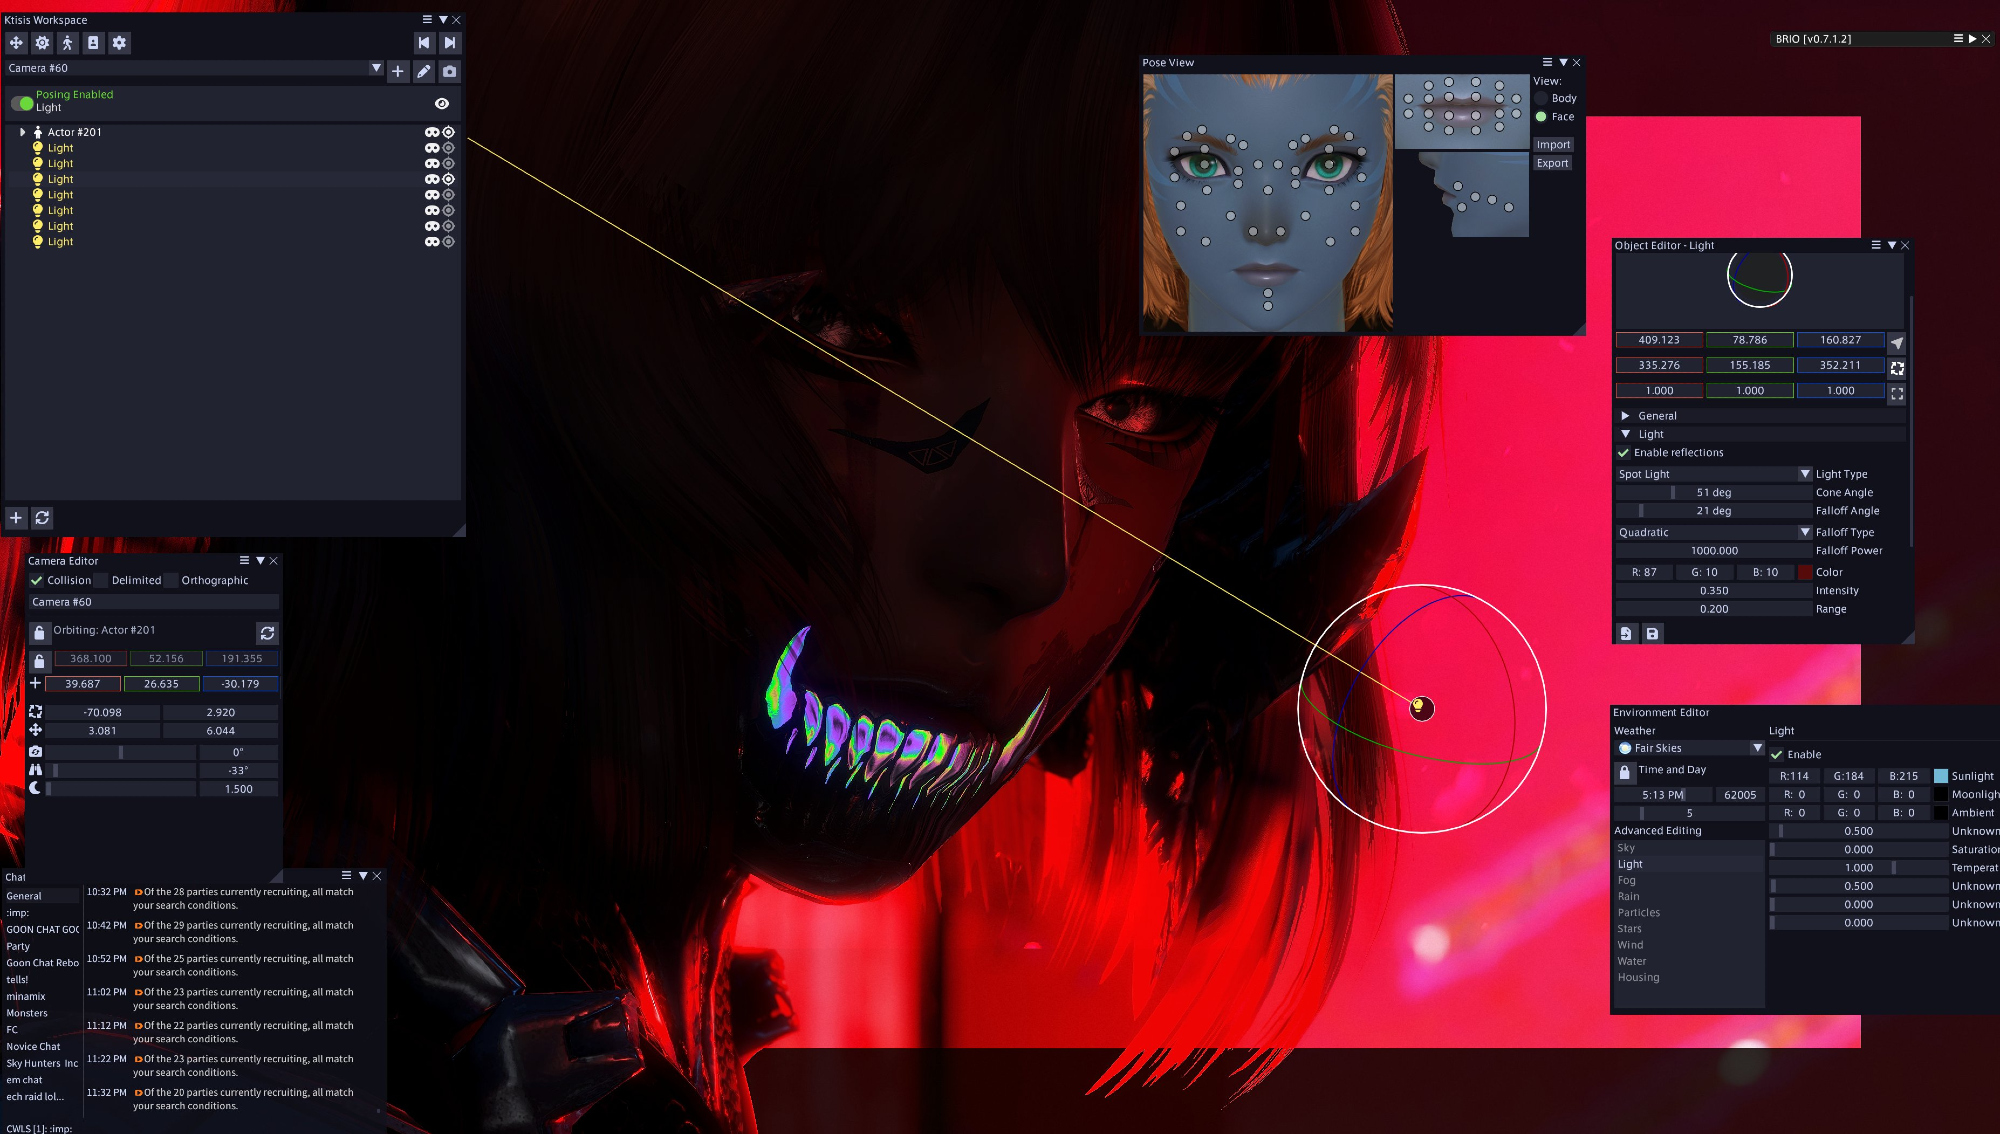
Task: Click the move/transform arrows icon in Ktisis Workspace
Action: tap(16, 43)
